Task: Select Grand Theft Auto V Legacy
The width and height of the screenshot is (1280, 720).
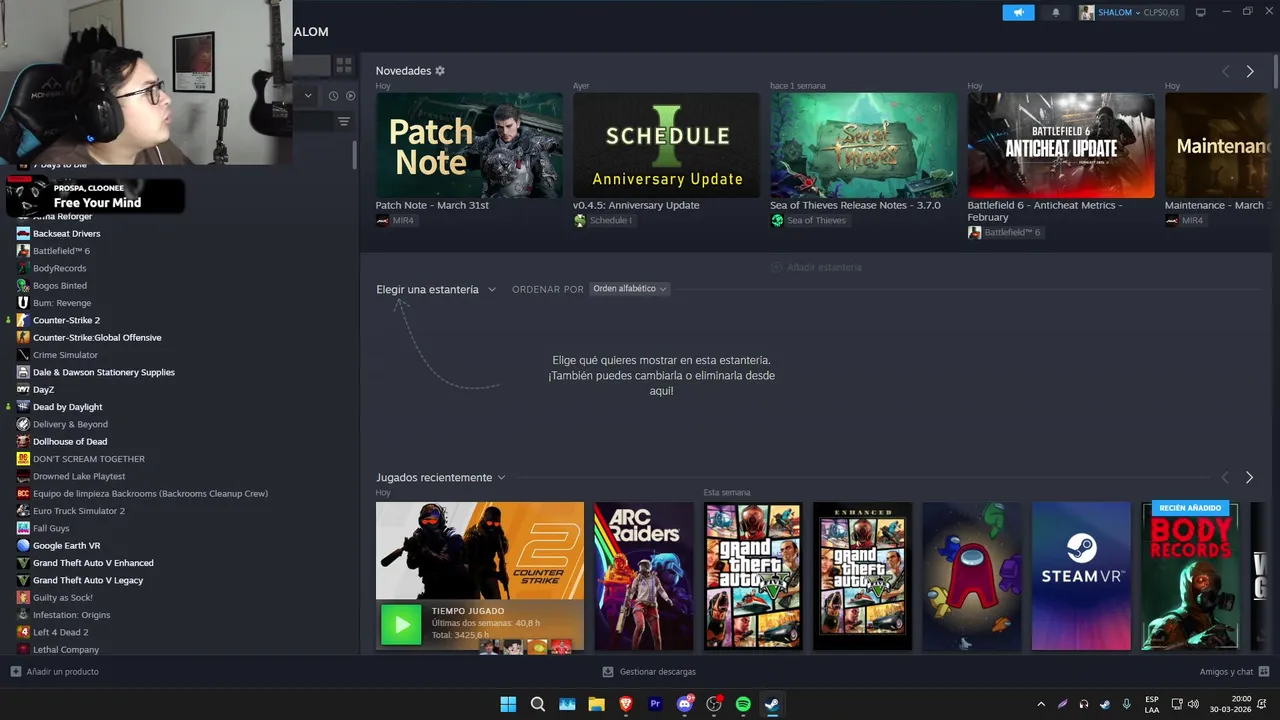Action: point(88,580)
